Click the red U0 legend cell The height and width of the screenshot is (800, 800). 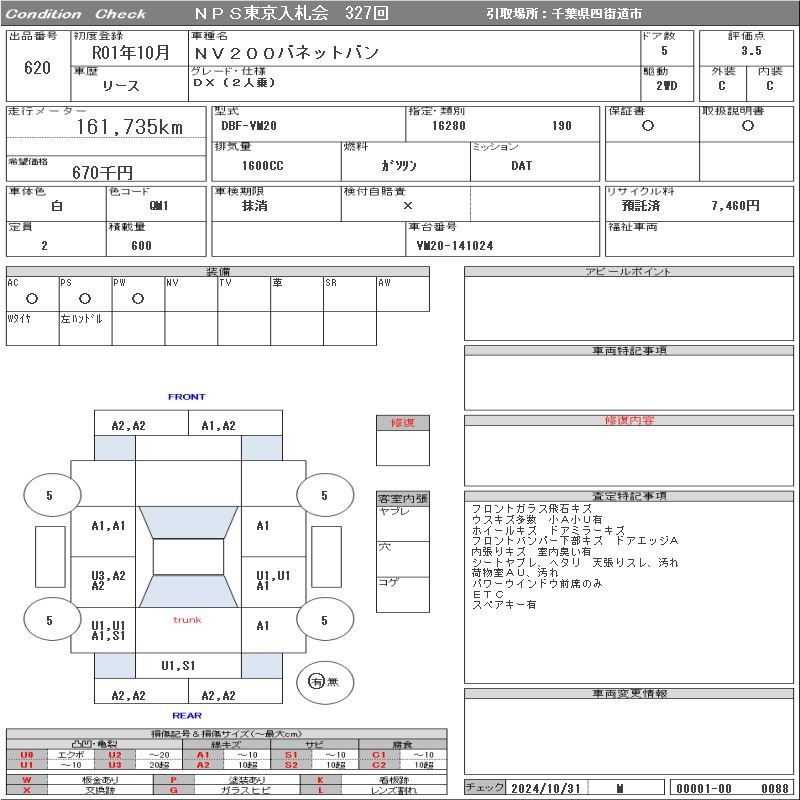tap(26, 755)
